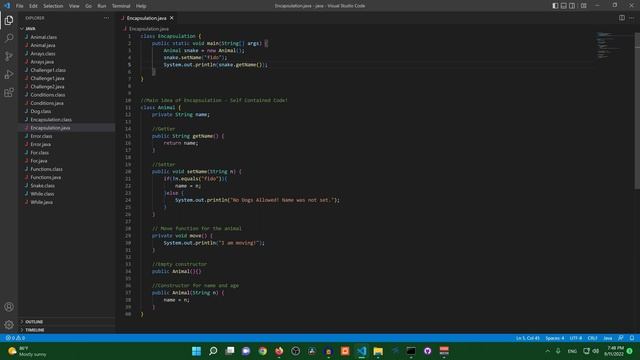Click Ln 5, Col 45 in status bar

527,338
